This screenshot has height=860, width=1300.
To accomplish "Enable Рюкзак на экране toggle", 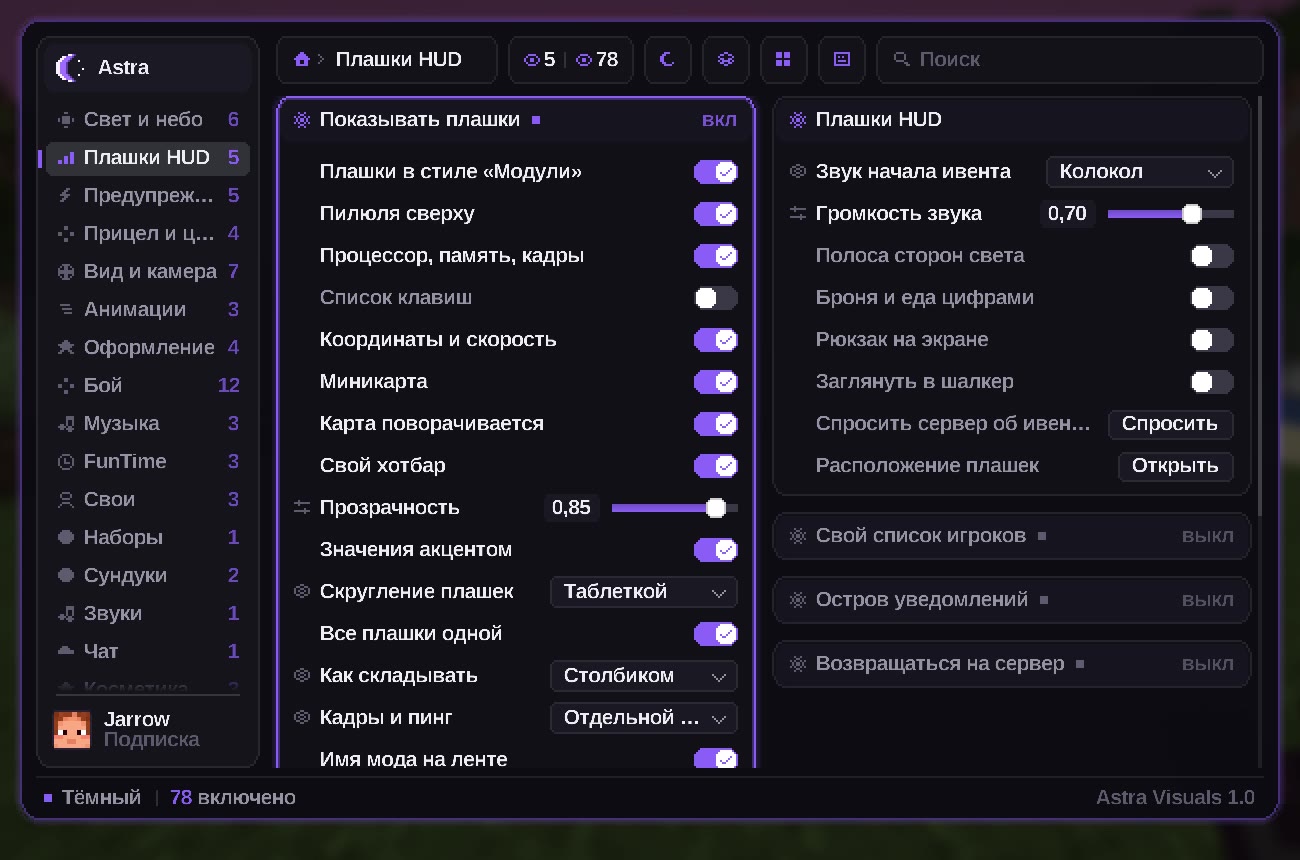I will point(1212,340).
